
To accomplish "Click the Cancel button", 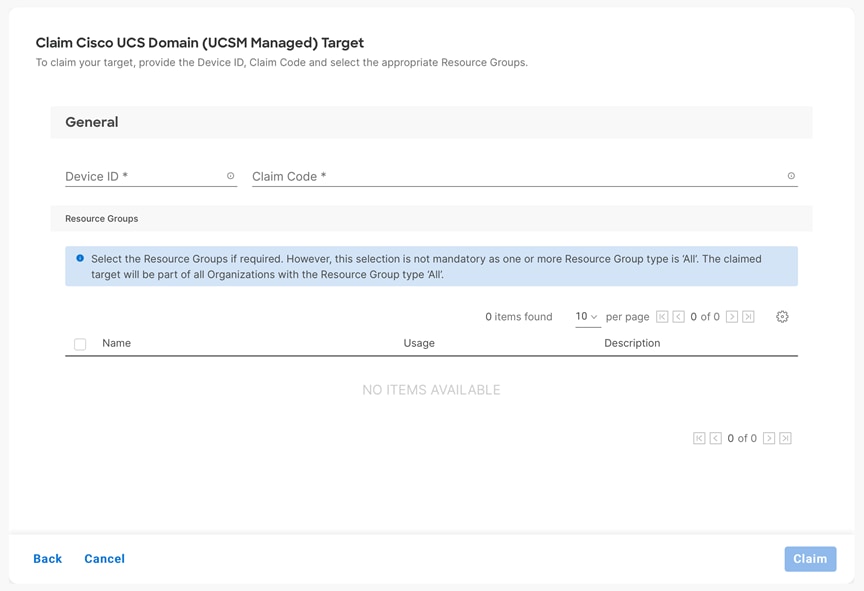I will [x=105, y=559].
